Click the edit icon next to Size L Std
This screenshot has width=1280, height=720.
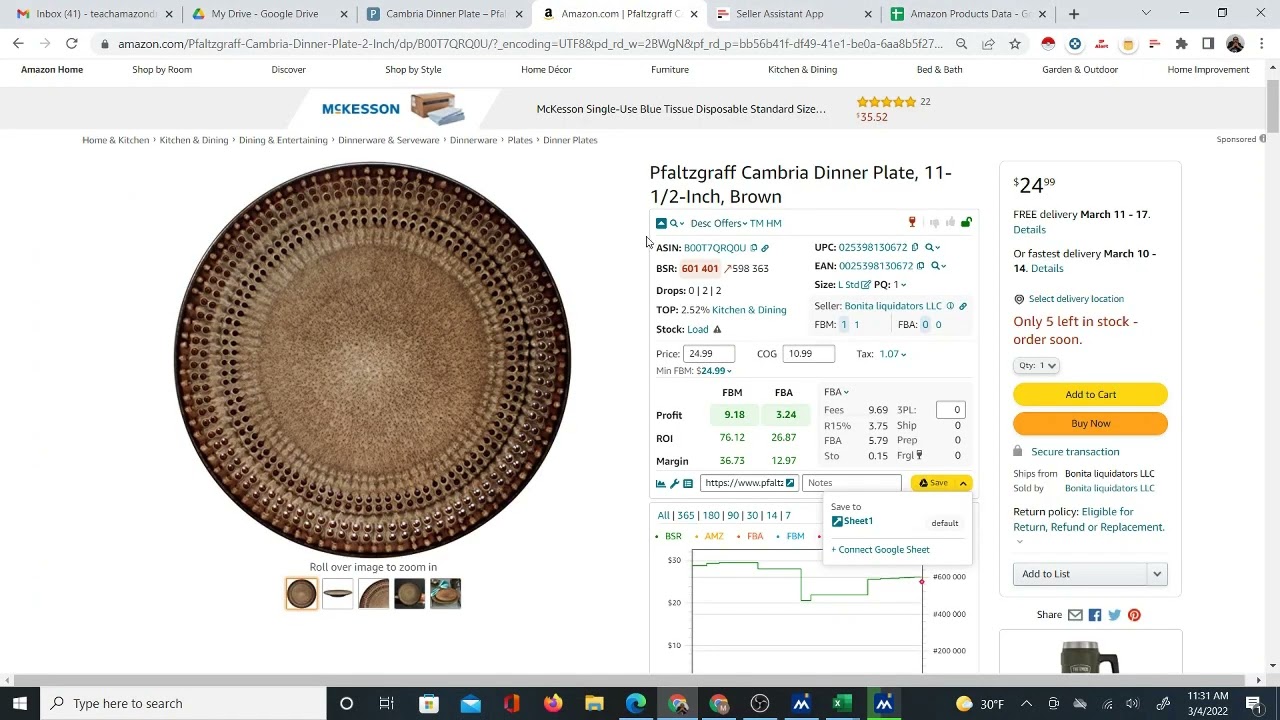point(866,285)
